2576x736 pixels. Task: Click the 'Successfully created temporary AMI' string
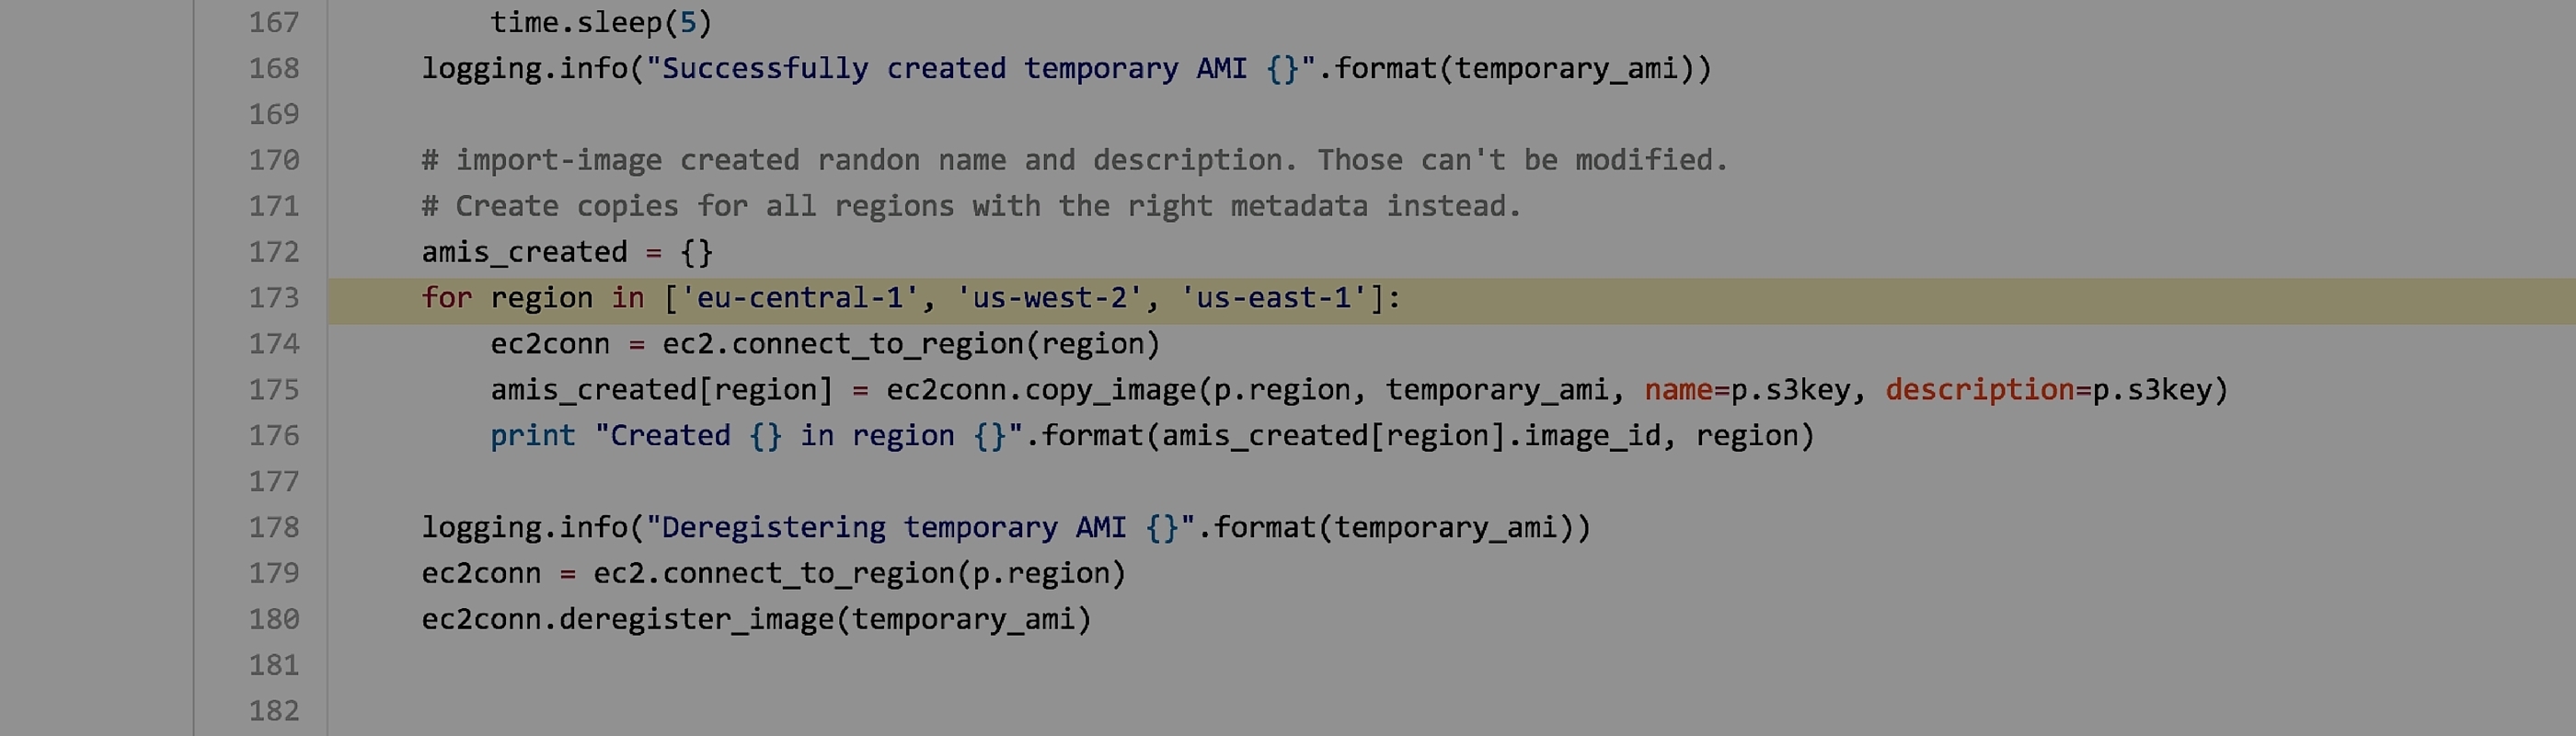(980, 69)
